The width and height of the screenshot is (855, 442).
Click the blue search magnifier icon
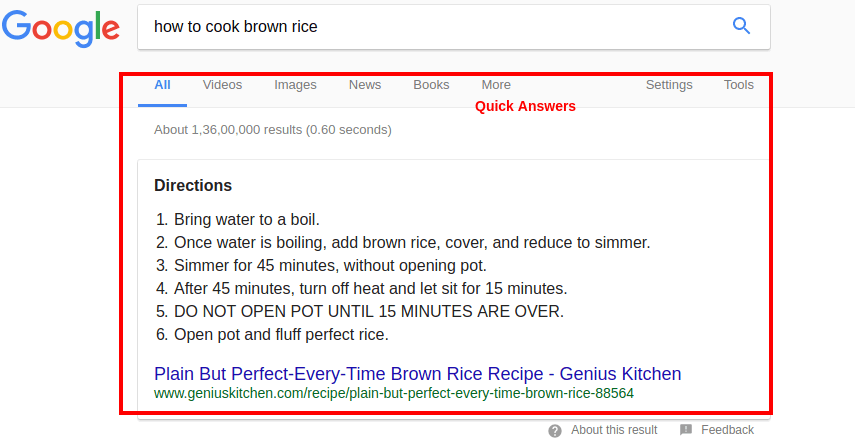click(x=741, y=26)
